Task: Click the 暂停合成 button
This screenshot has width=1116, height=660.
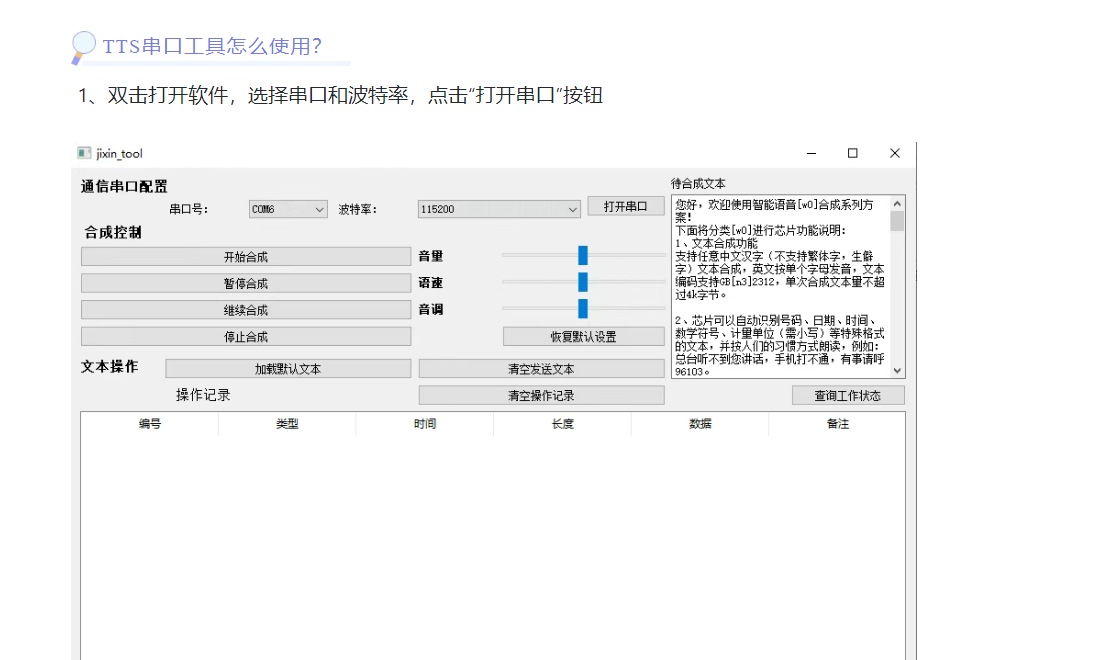Action: pyautogui.click(x=245, y=283)
